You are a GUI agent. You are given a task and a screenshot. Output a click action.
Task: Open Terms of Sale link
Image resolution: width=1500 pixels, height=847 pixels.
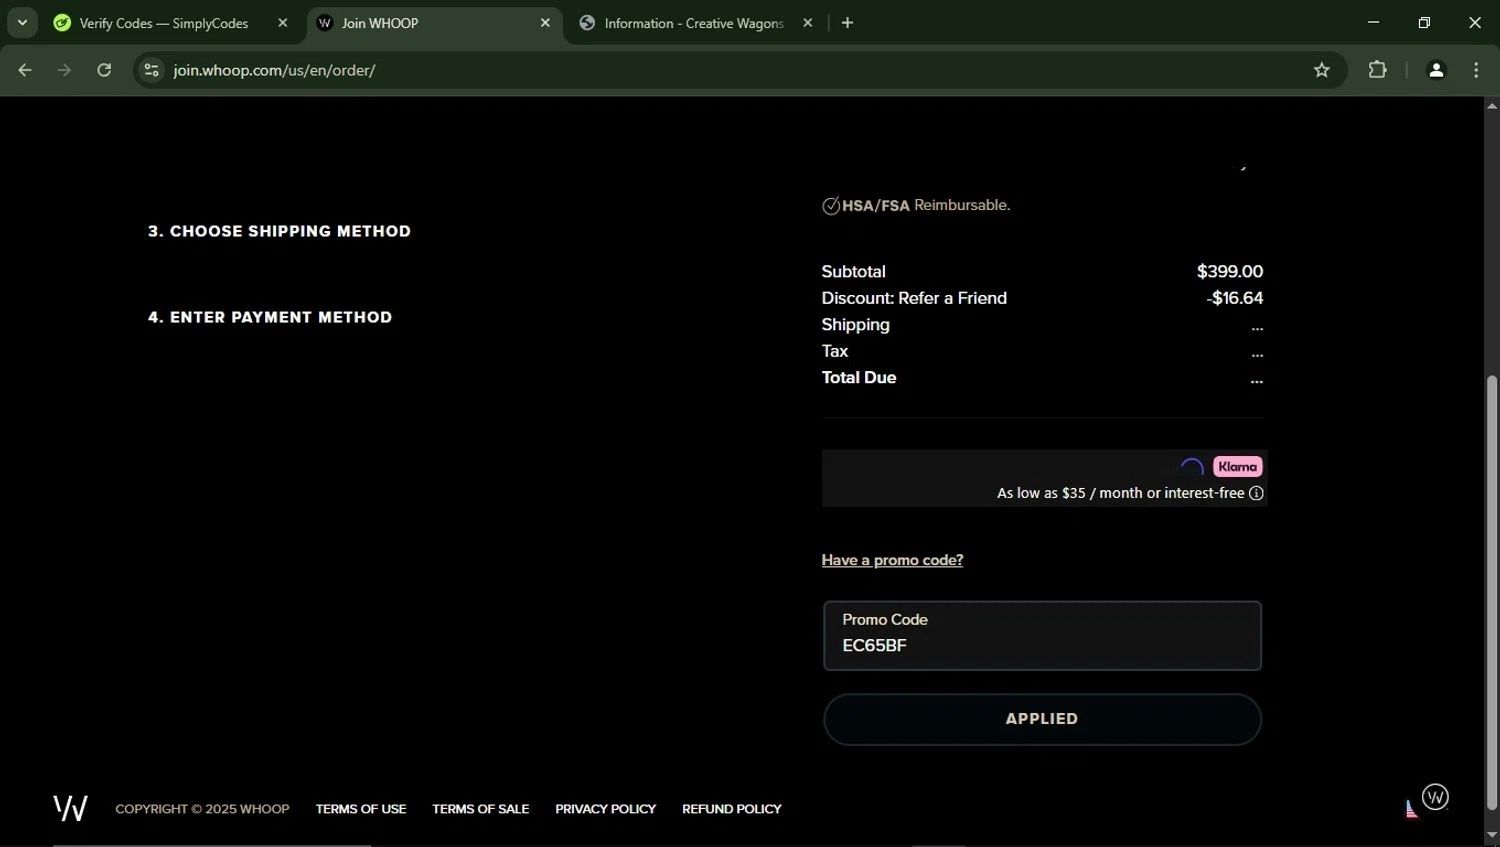481,809
